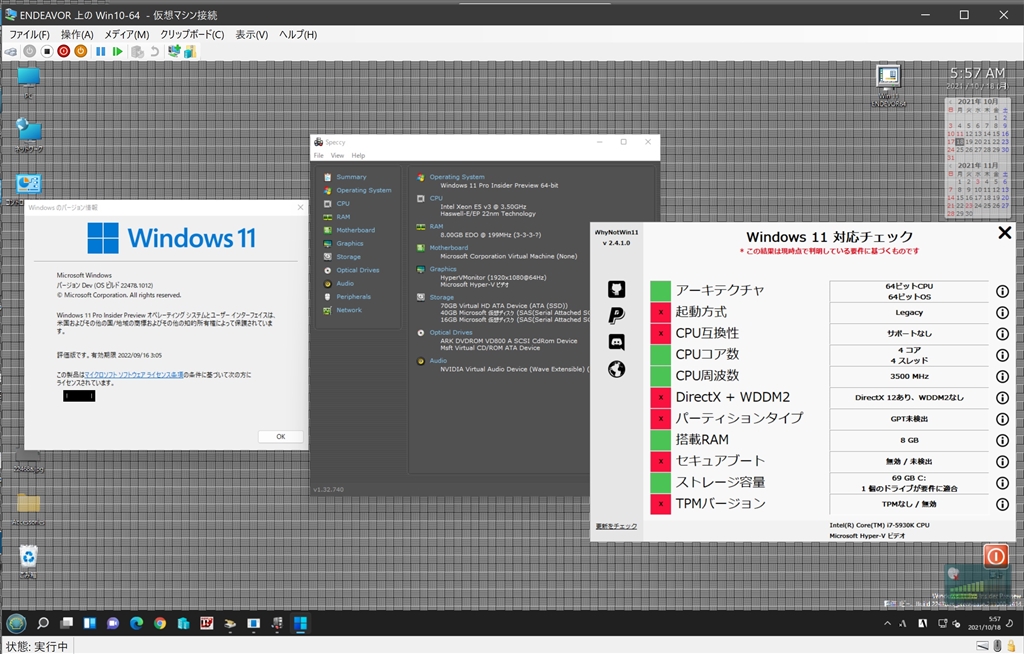Open the PayPal icon in WhyNotWin11
Image resolution: width=1024 pixels, height=654 pixels.
tap(616, 316)
